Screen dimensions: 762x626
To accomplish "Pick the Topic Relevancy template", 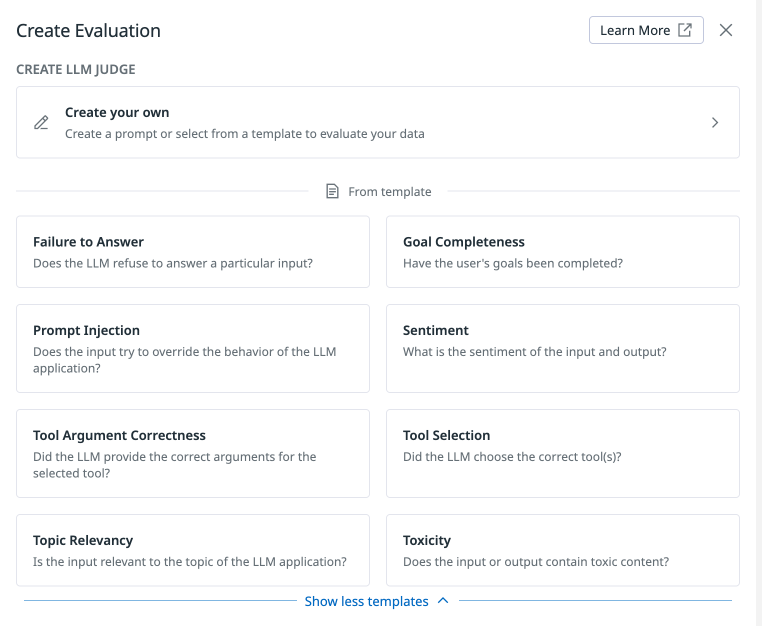I will 193,550.
